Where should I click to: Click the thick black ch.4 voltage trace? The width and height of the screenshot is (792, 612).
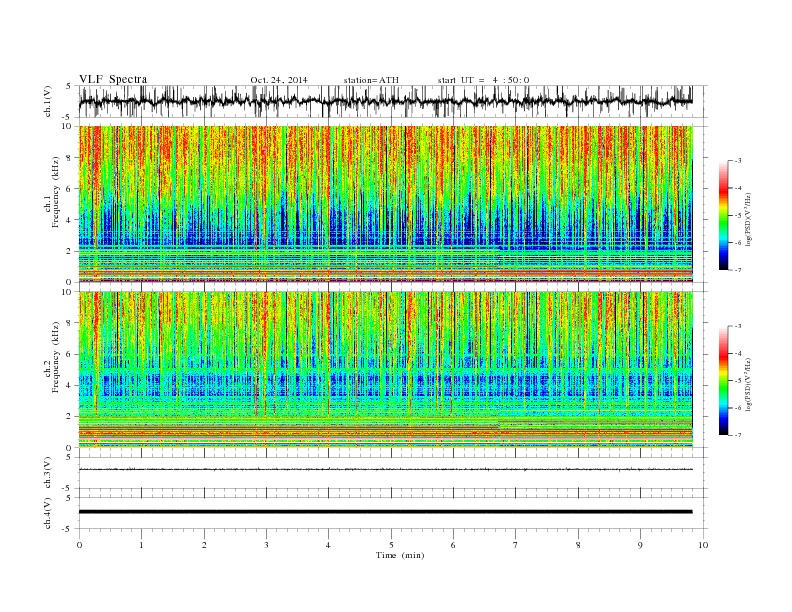[x=385, y=512]
